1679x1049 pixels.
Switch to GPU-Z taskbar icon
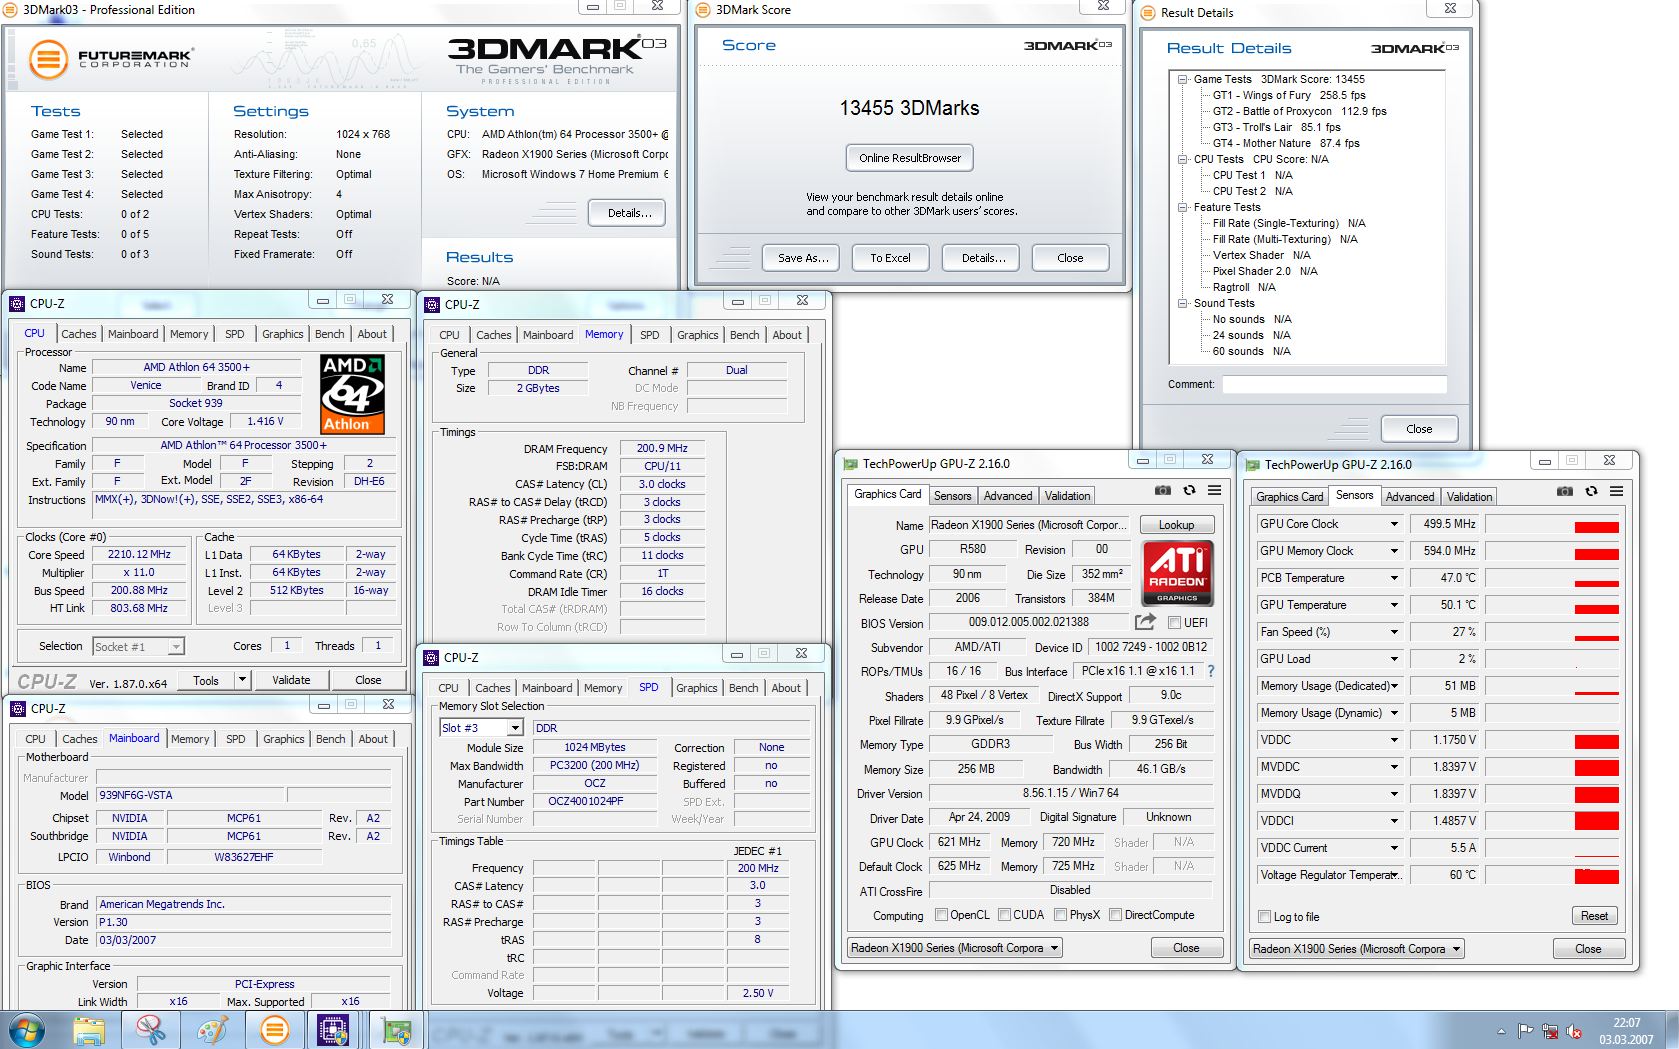(396, 1030)
